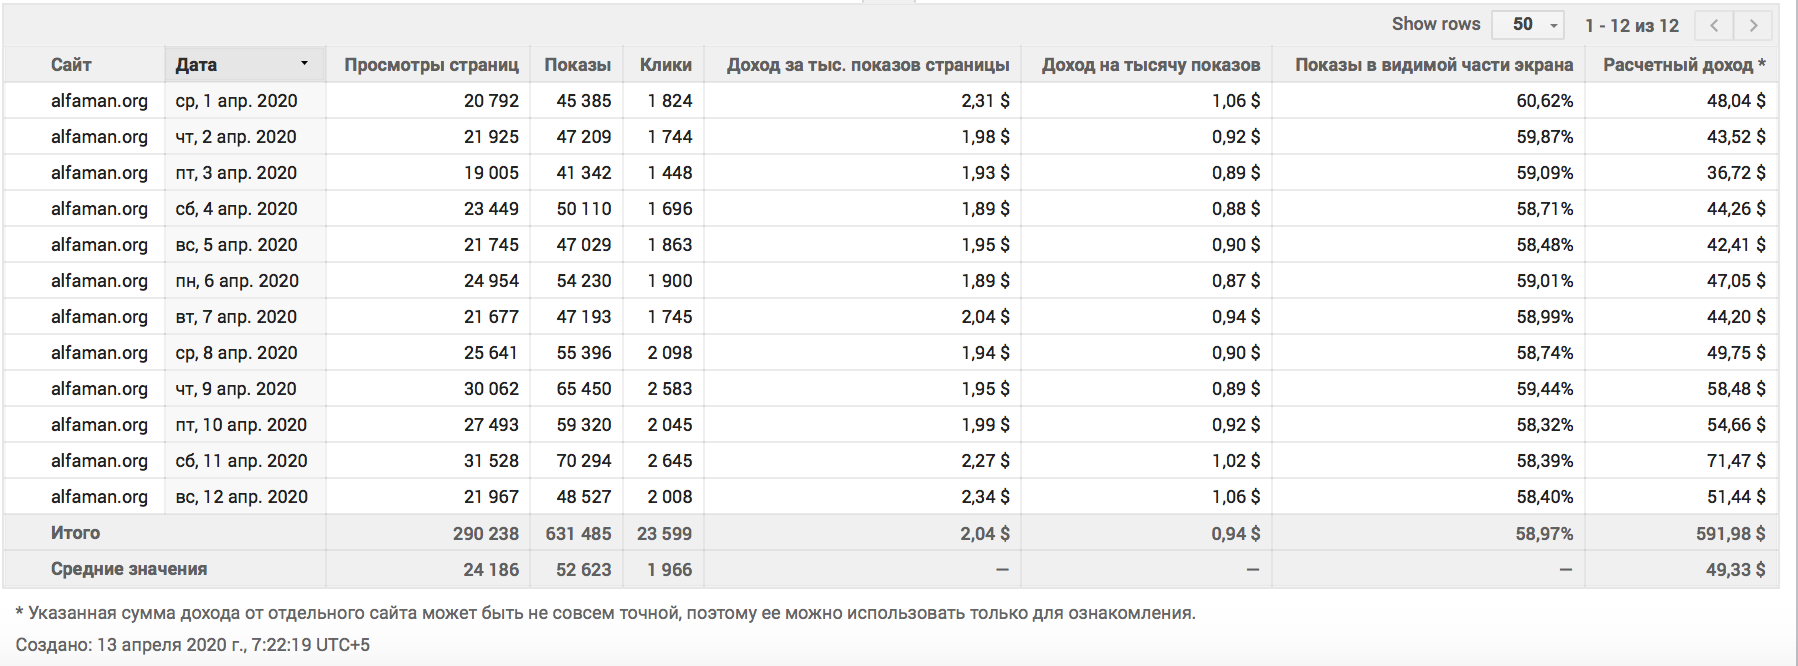The image size is (1798, 666).
Task: Sort by Показы column header
Action: pyautogui.click(x=577, y=65)
